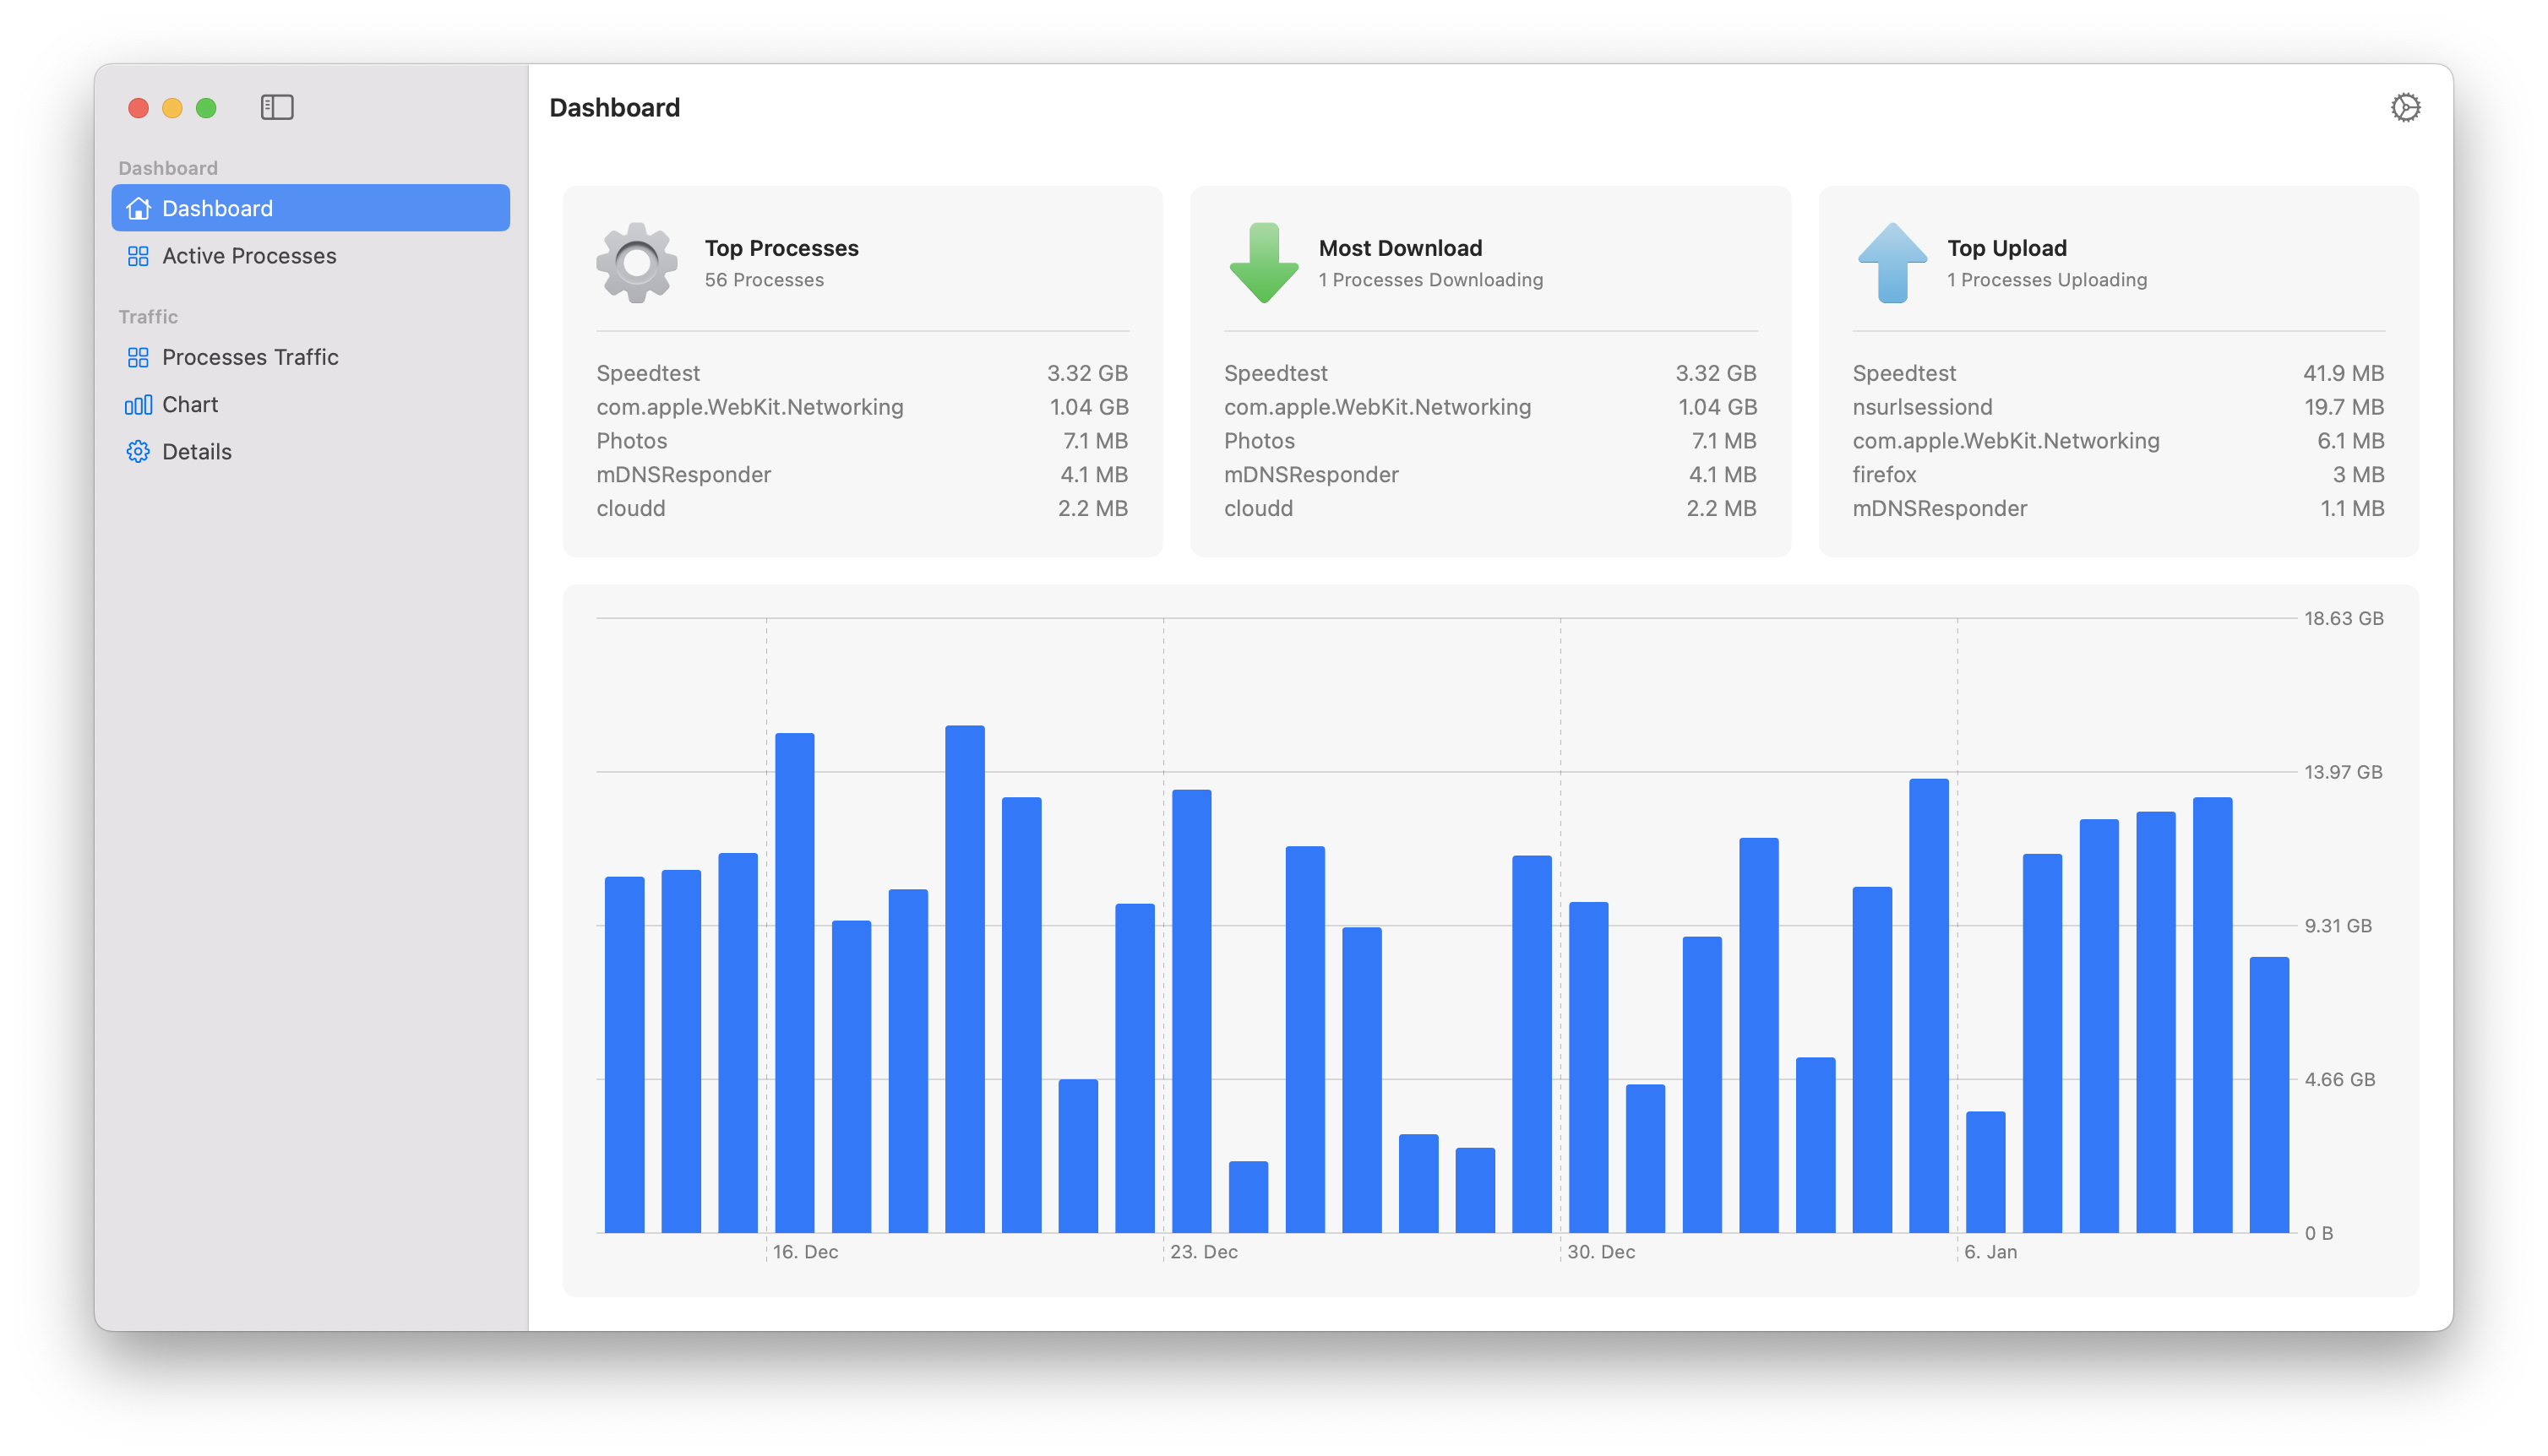Click the Chart bar icon in sidebar
This screenshot has height=1456, width=2548.
tap(138, 404)
